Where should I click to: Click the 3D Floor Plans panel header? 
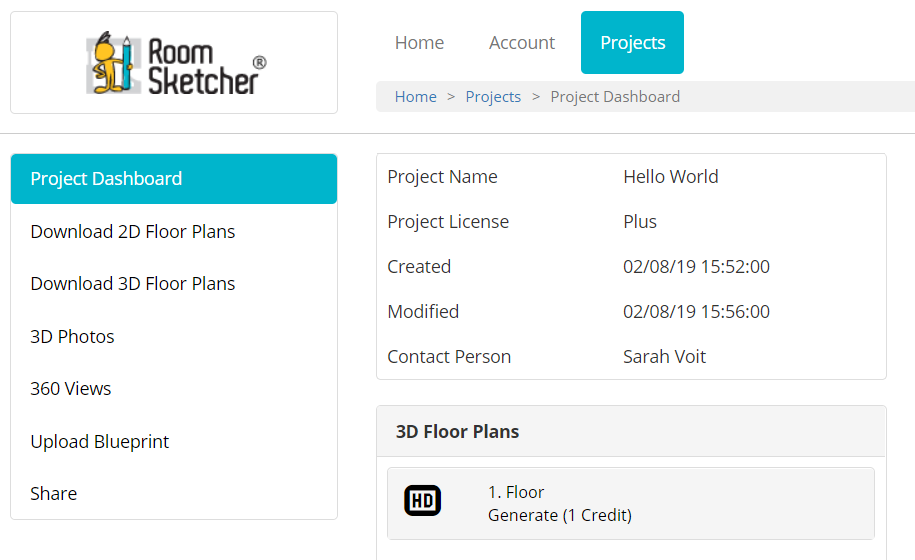[x=631, y=432]
